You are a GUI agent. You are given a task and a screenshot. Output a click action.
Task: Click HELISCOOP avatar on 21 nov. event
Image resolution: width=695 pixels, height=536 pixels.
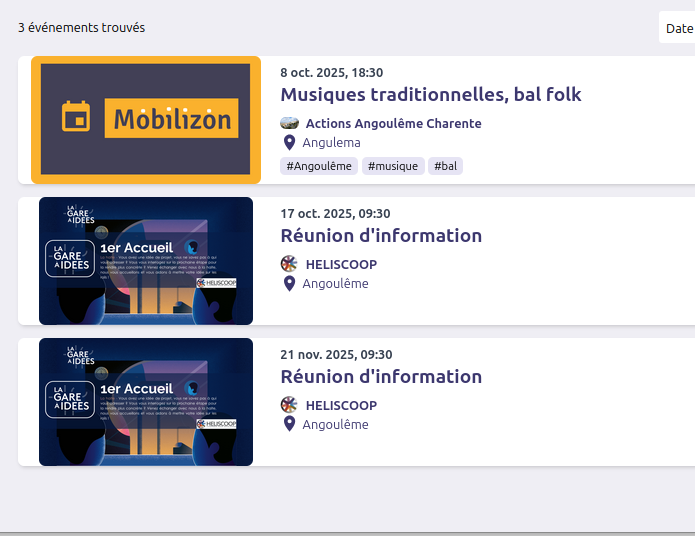tap(289, 405)
